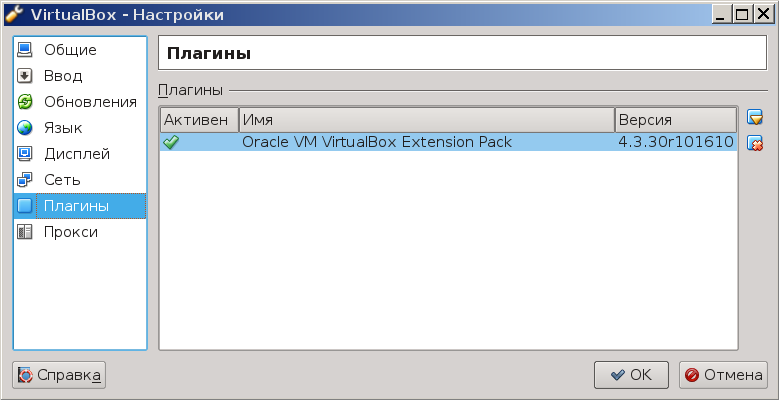
Task: Click the Общие monitor icon
Action: [24, 50]
